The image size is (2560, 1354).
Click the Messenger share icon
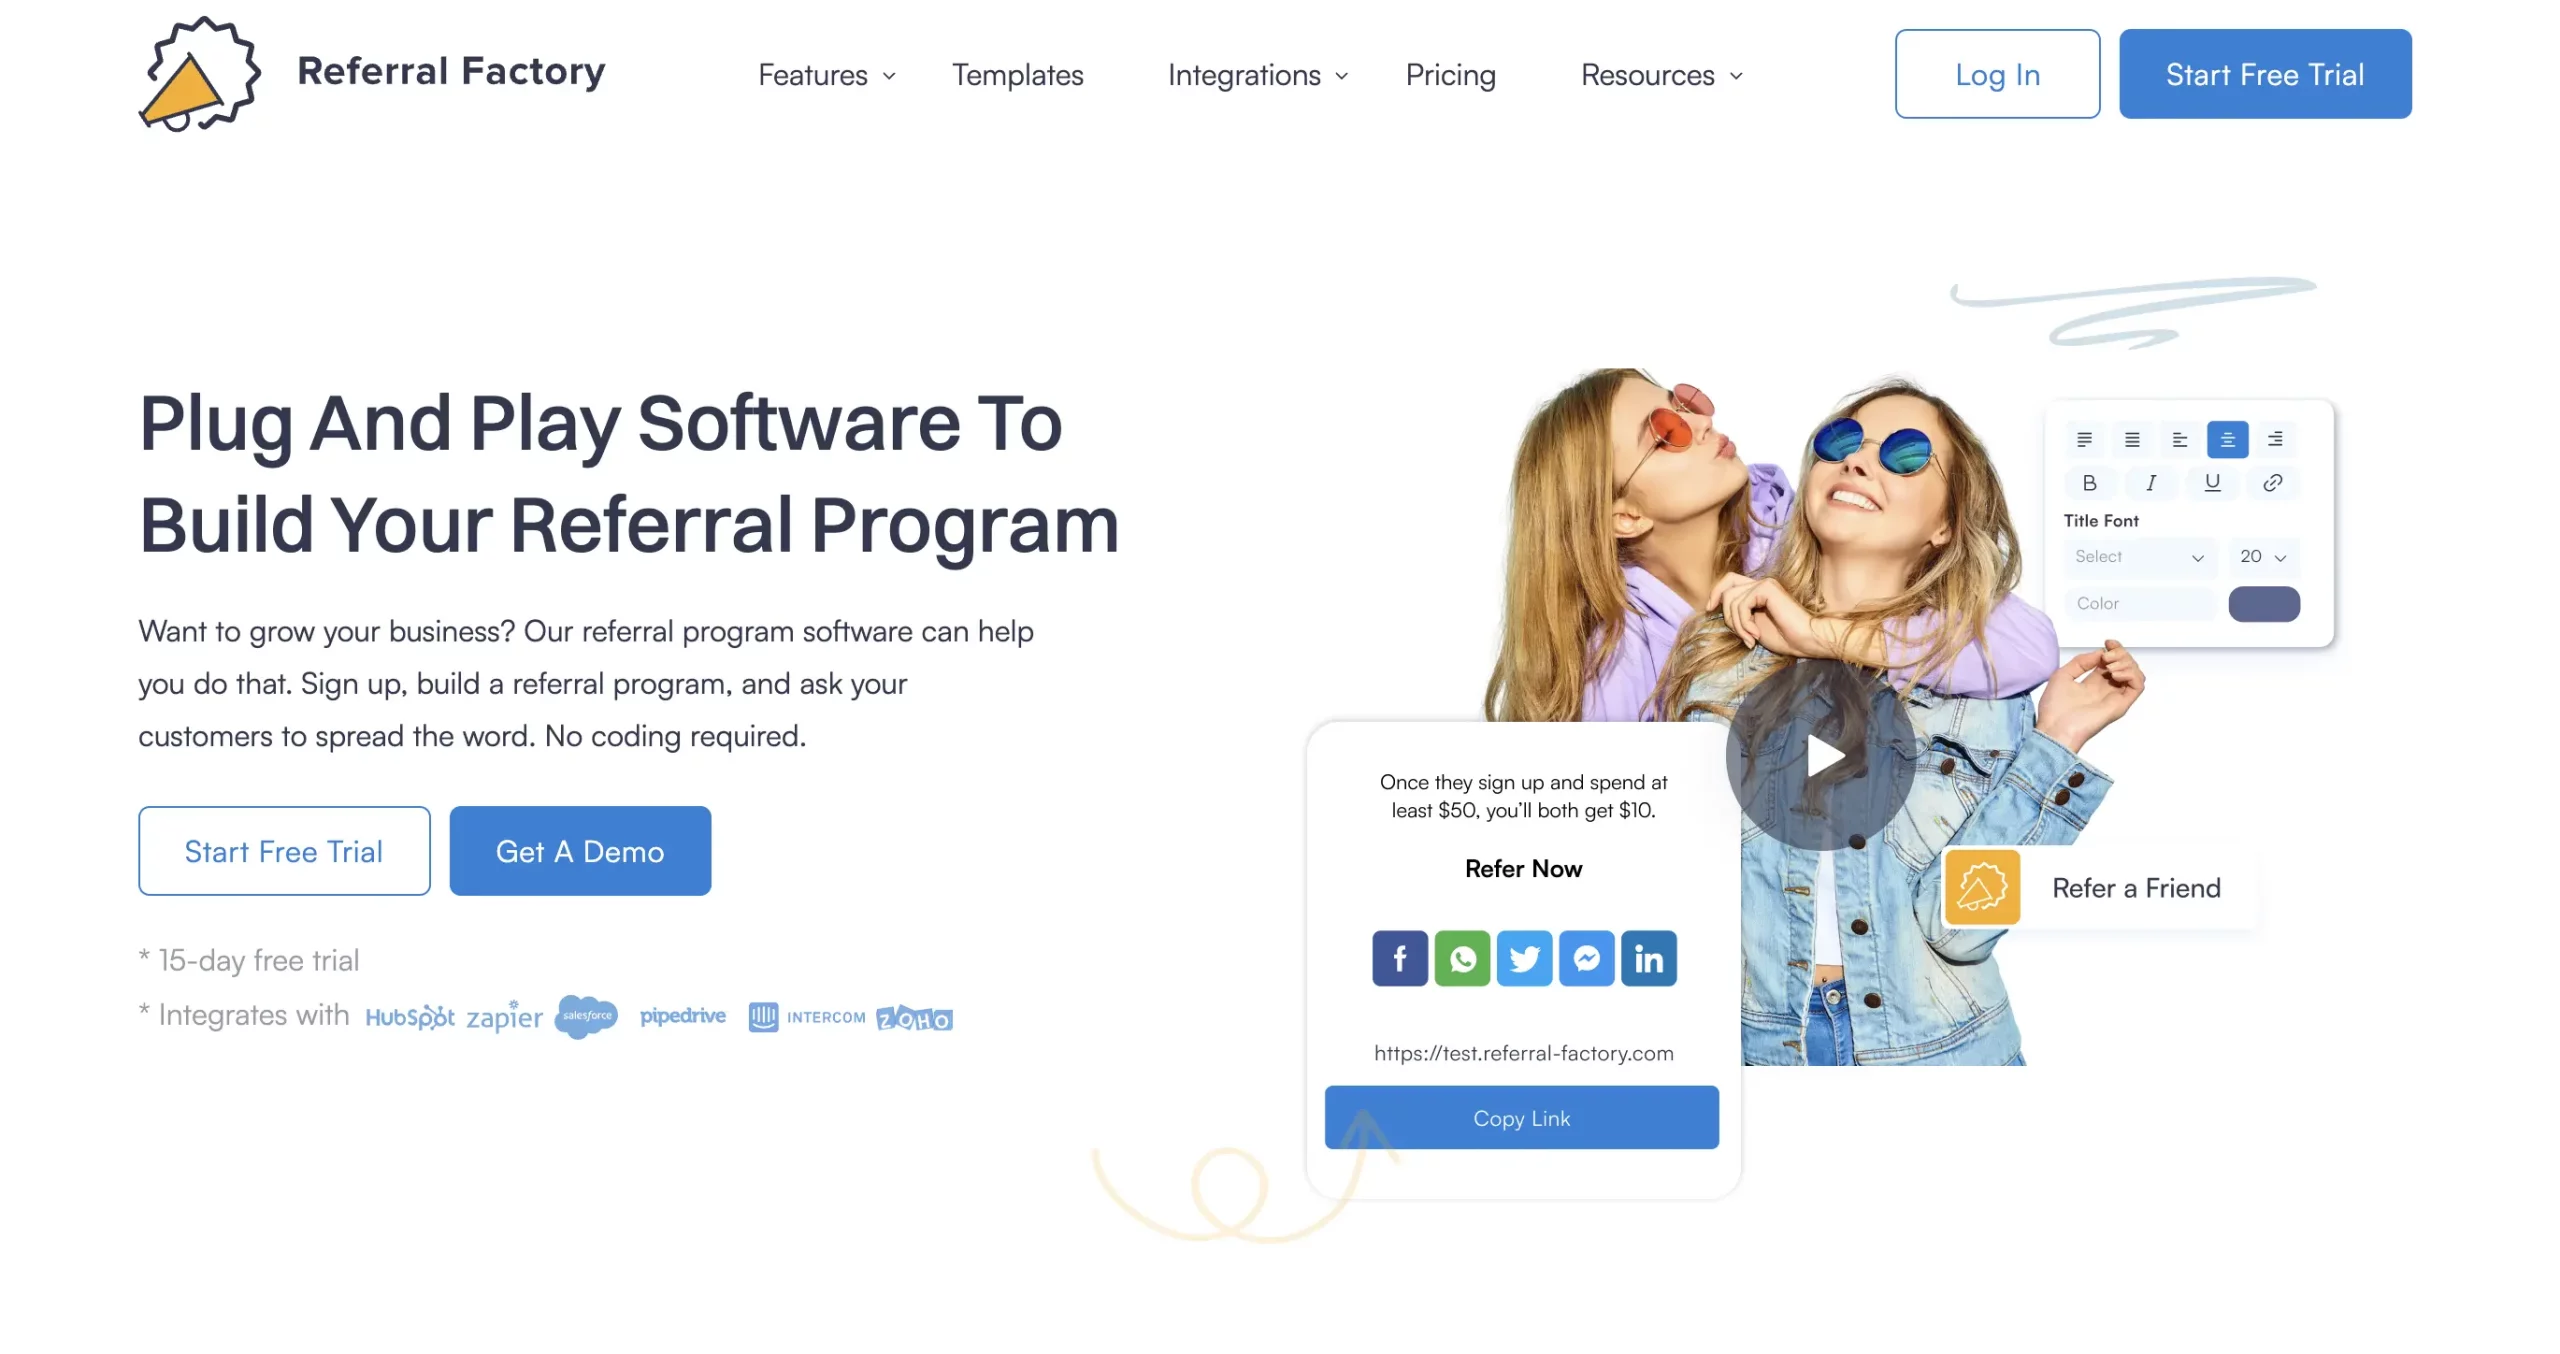(x=1585, y=958)
